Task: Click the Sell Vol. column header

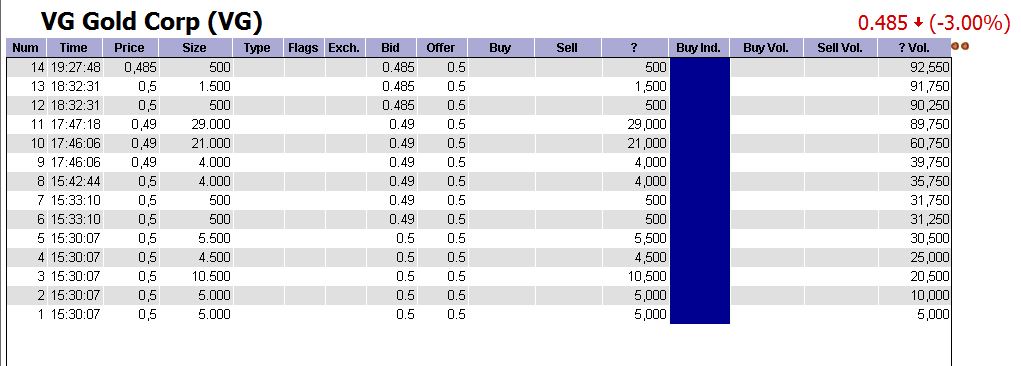Action: [x=841, y=48]
